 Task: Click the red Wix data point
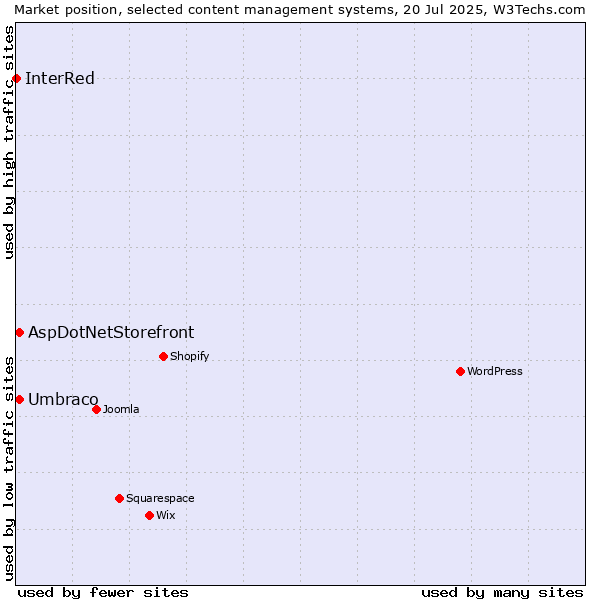coord(150,516)
